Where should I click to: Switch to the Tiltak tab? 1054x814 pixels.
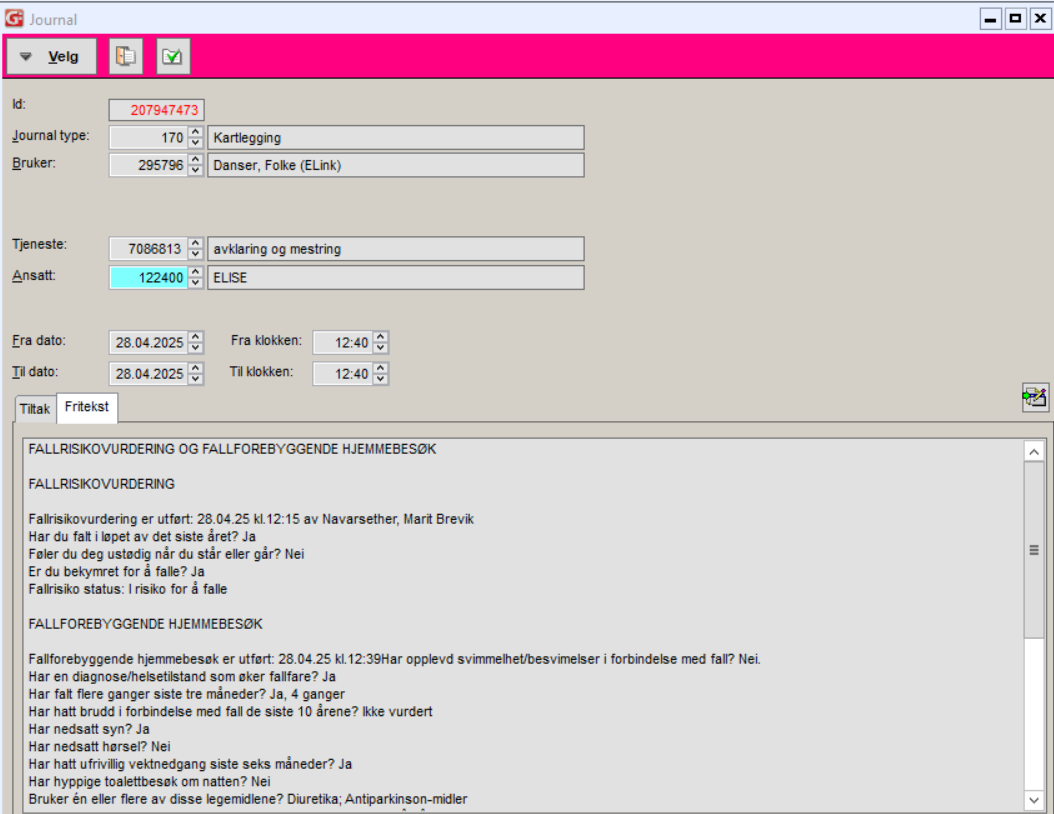pyautogui.click(x=35, y=409)
